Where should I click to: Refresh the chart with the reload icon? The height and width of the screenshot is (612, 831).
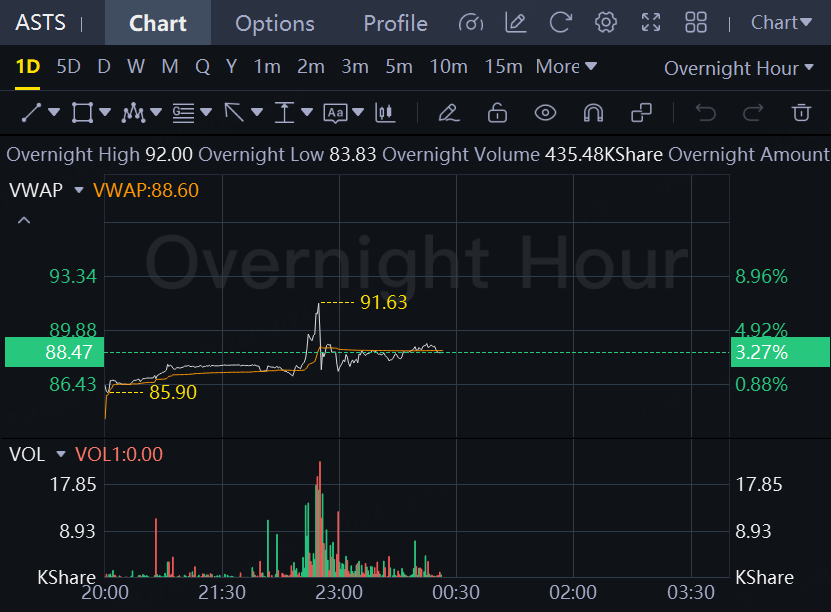(x=560, y=23)
